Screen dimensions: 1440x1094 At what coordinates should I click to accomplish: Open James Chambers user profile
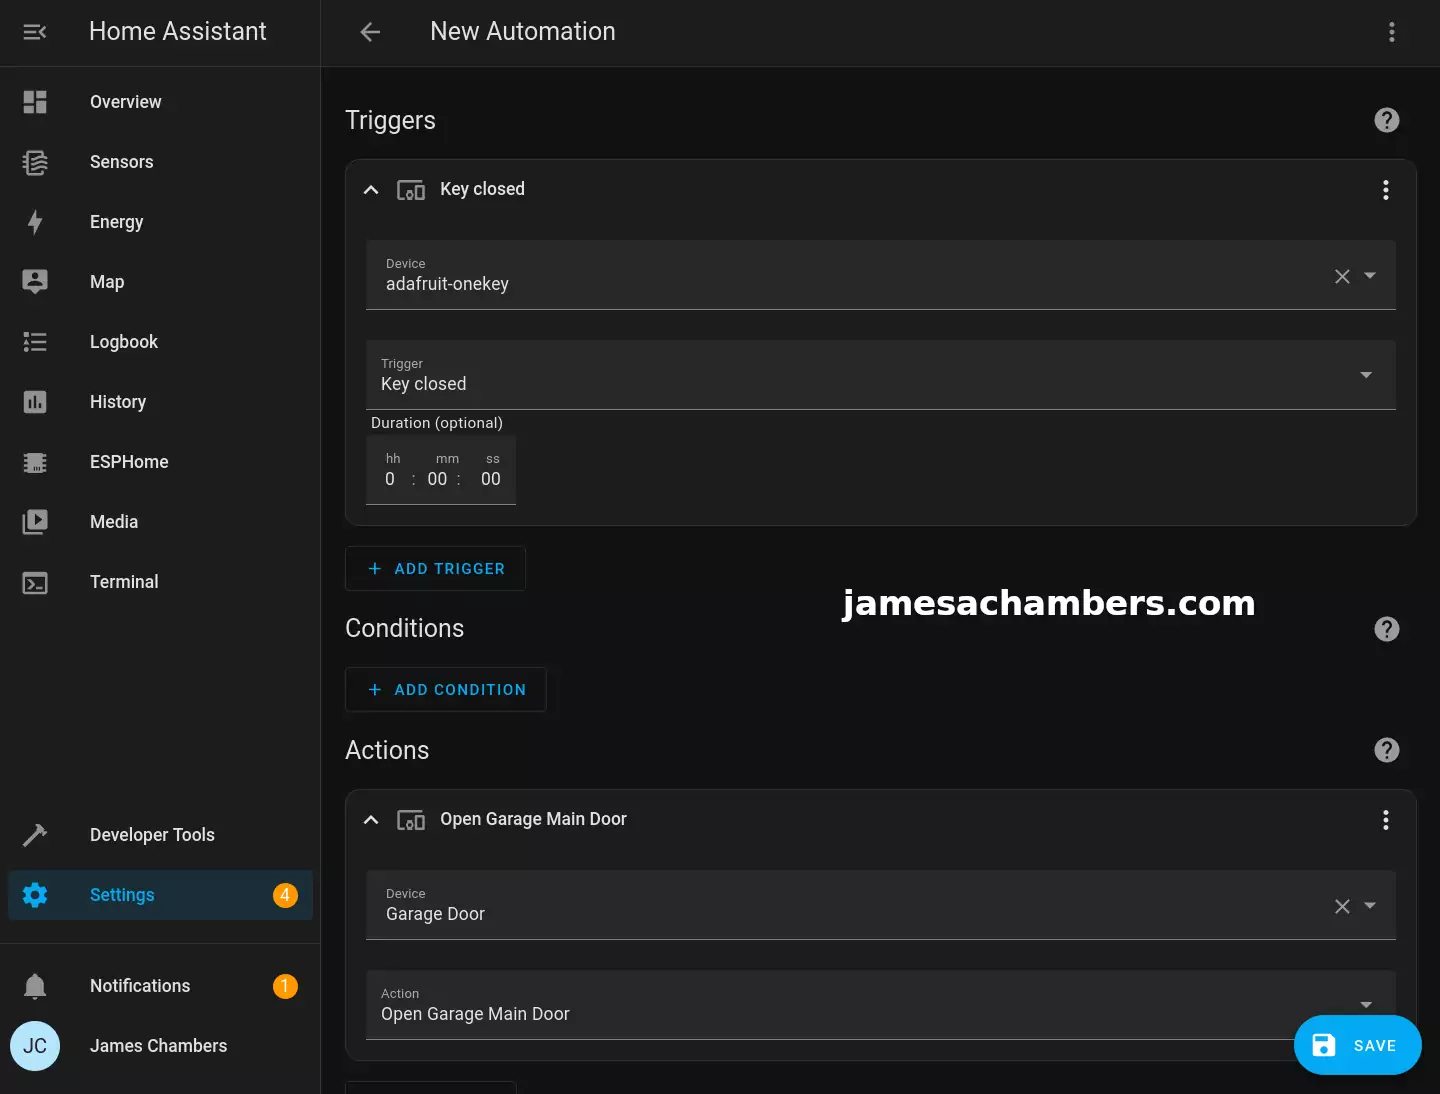point(160,1046)
